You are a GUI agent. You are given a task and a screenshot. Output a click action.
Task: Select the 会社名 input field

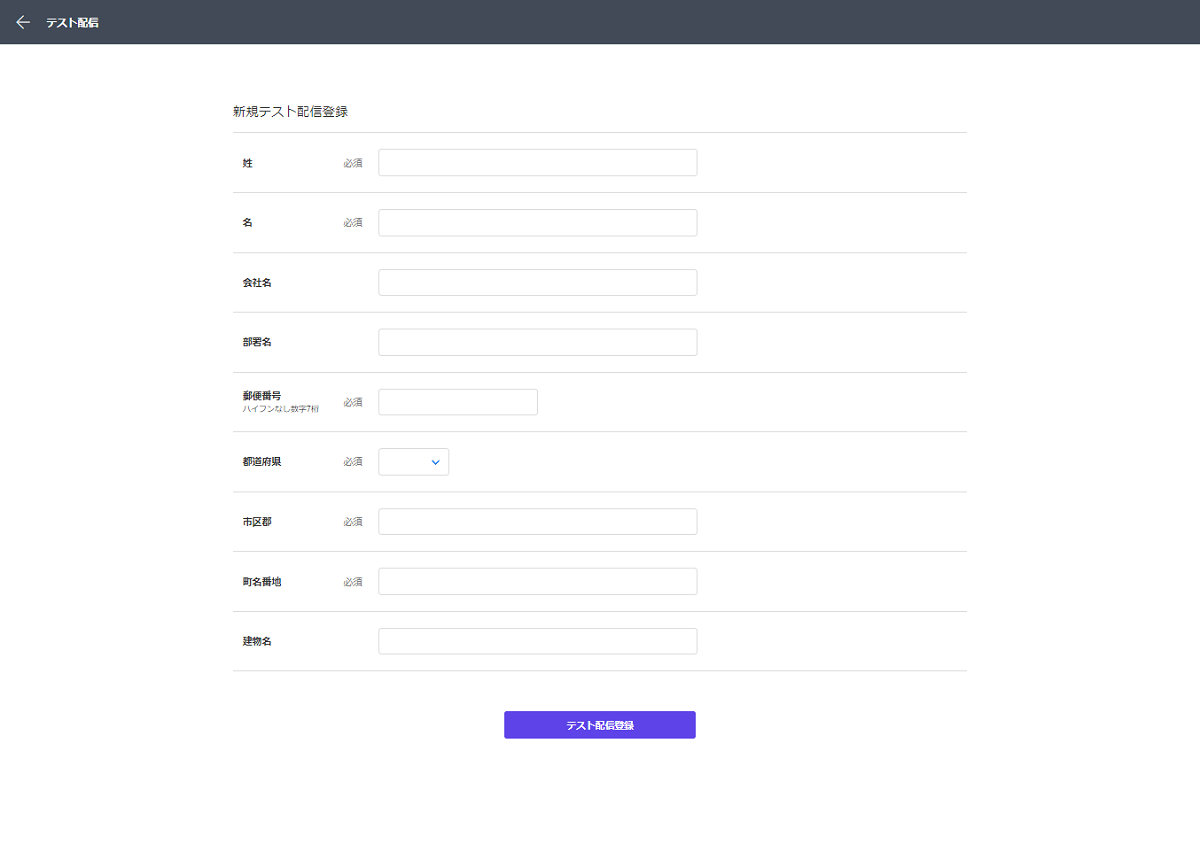pos(537,282)
